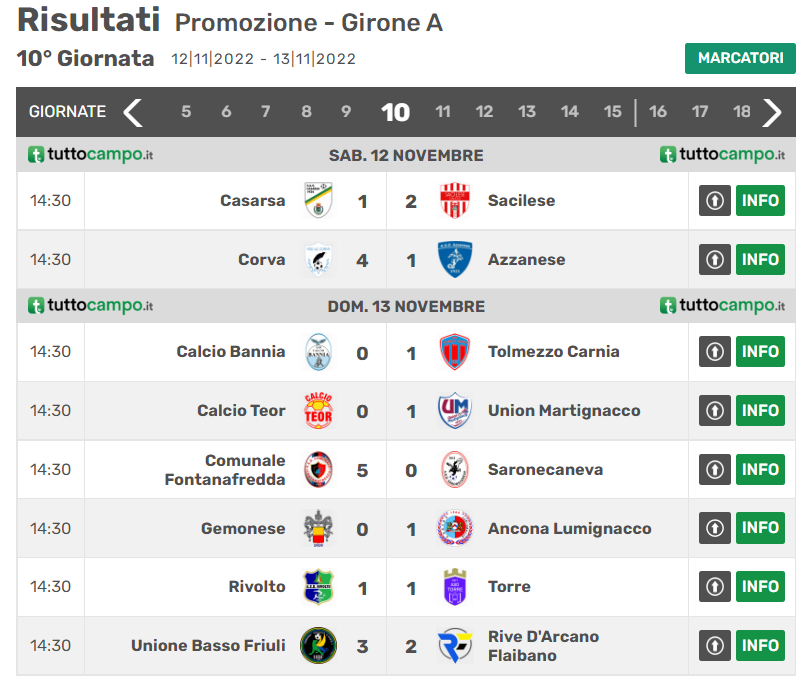Click arrow icon for Rivolto–Torre match

coord(714,587)
